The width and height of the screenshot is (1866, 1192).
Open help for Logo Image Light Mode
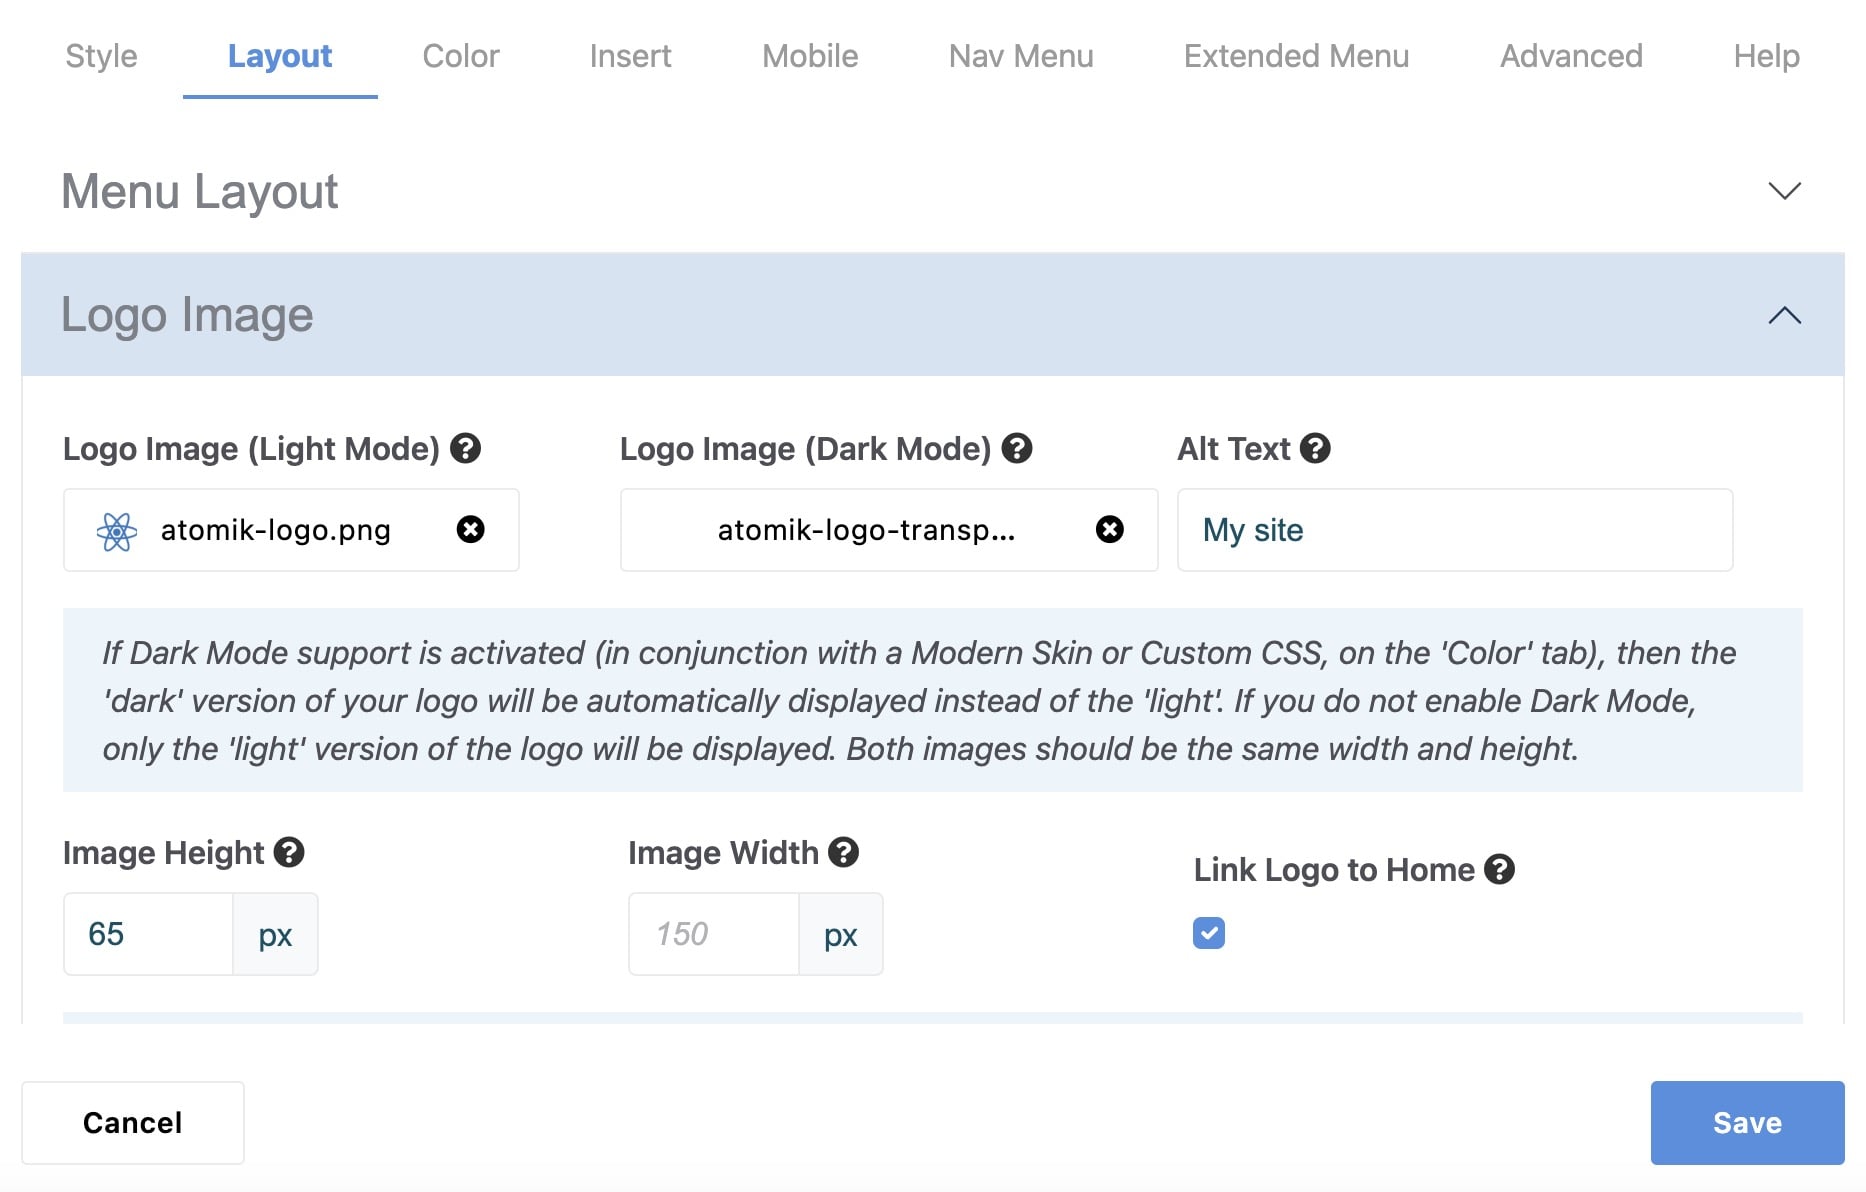click(x=465, y=448)
